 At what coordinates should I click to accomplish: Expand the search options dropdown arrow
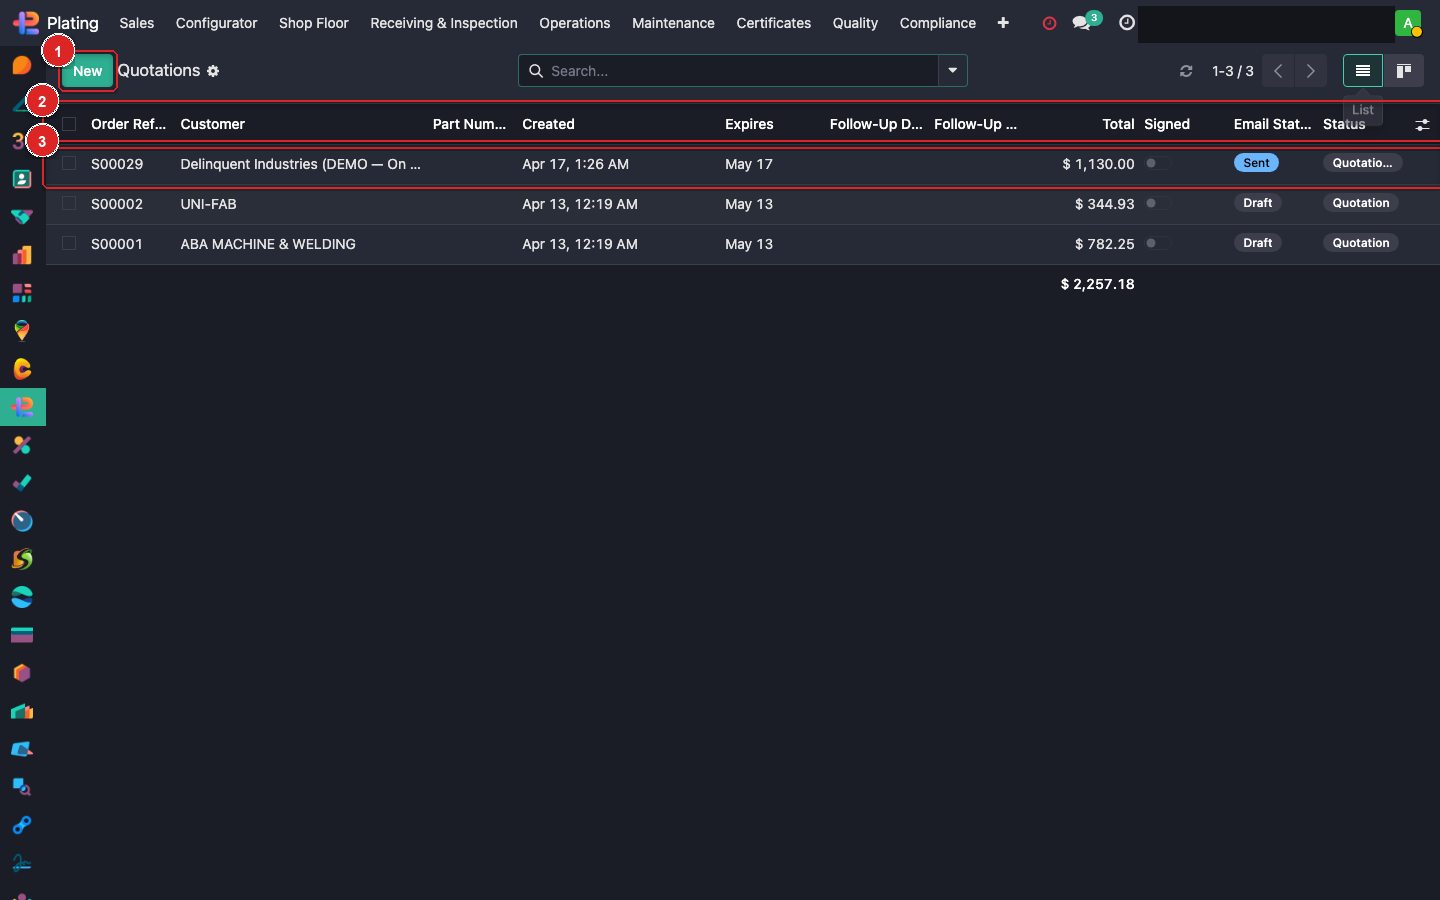click(x=952, y=71)
